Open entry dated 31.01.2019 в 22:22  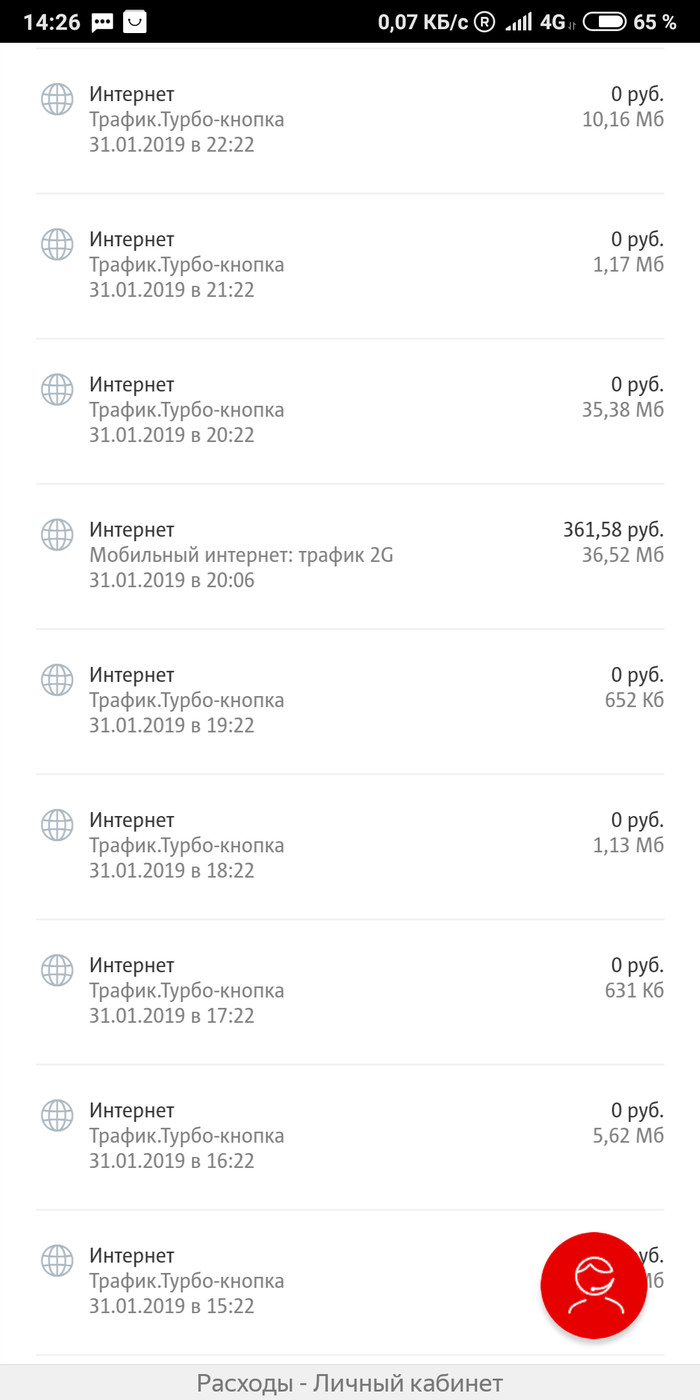[x=171, y=145]
